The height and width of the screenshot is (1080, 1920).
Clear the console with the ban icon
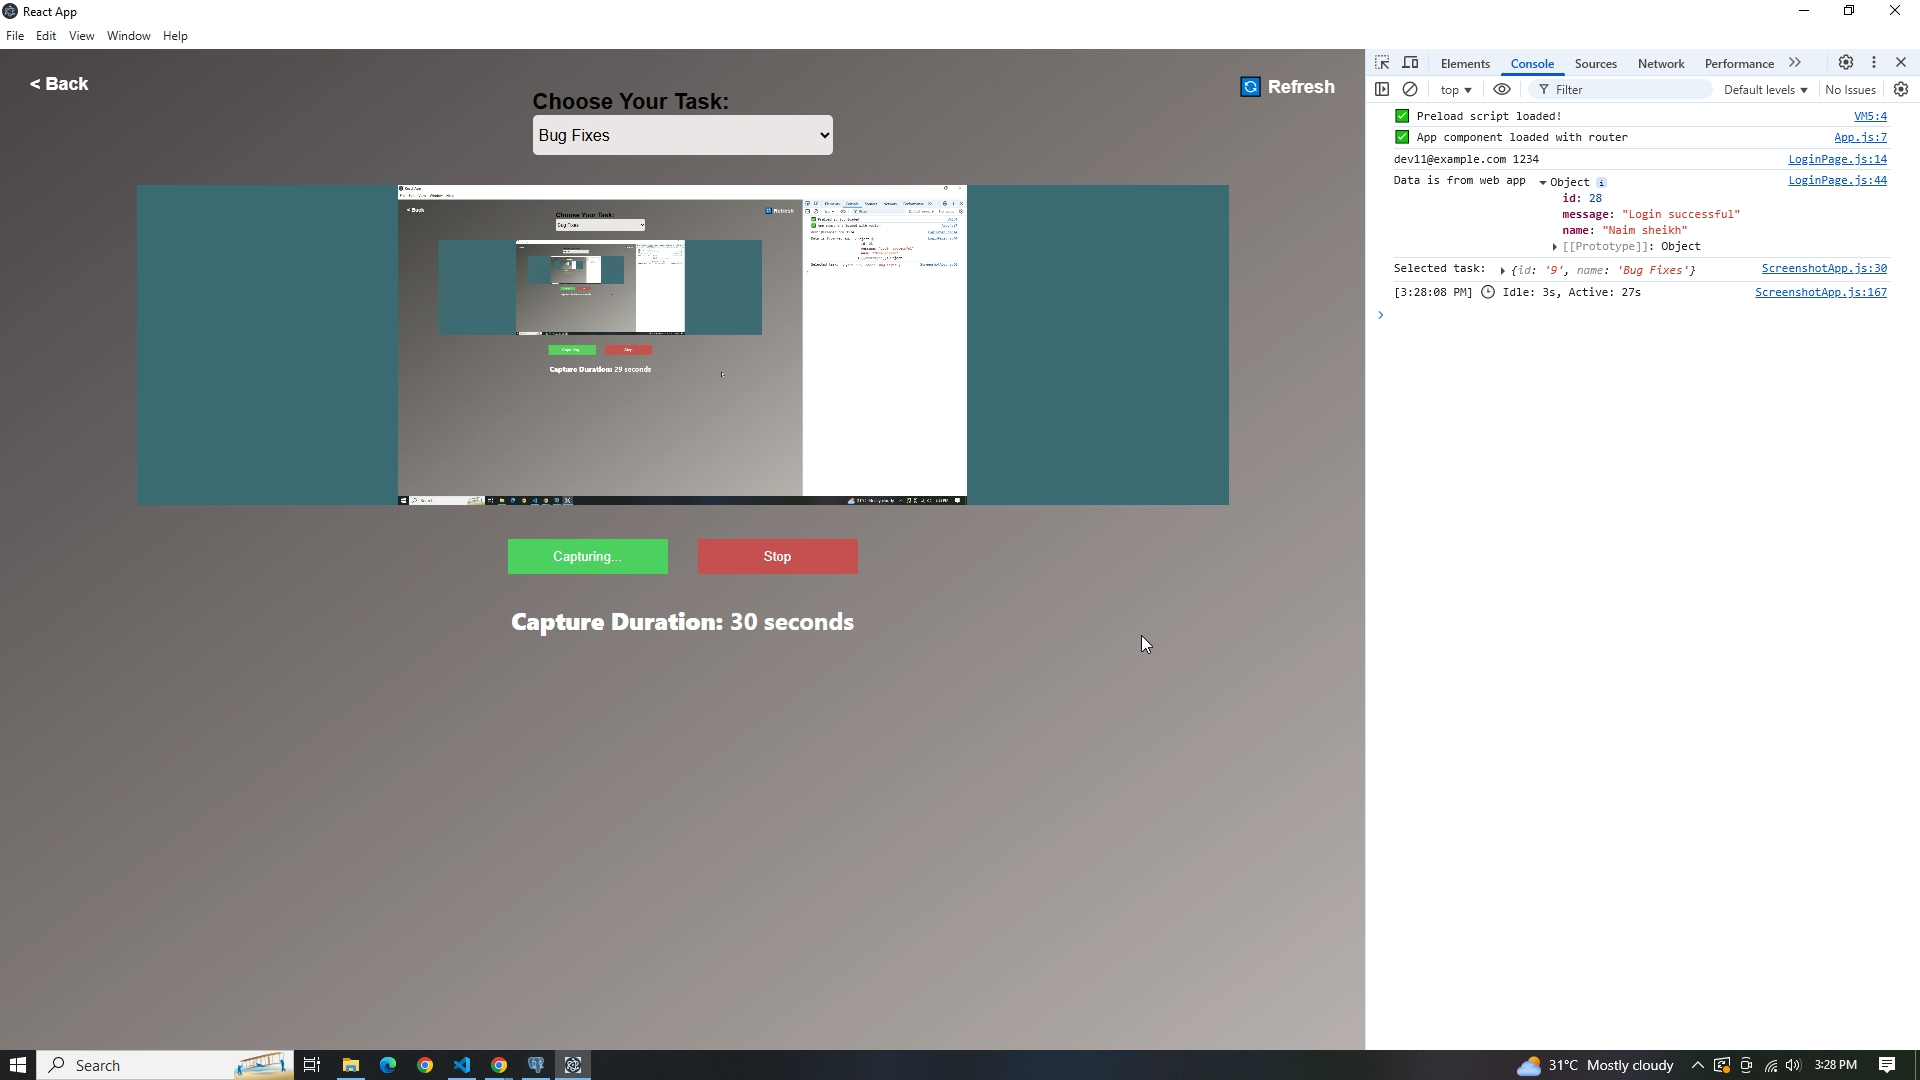(x=1410, y=90)
